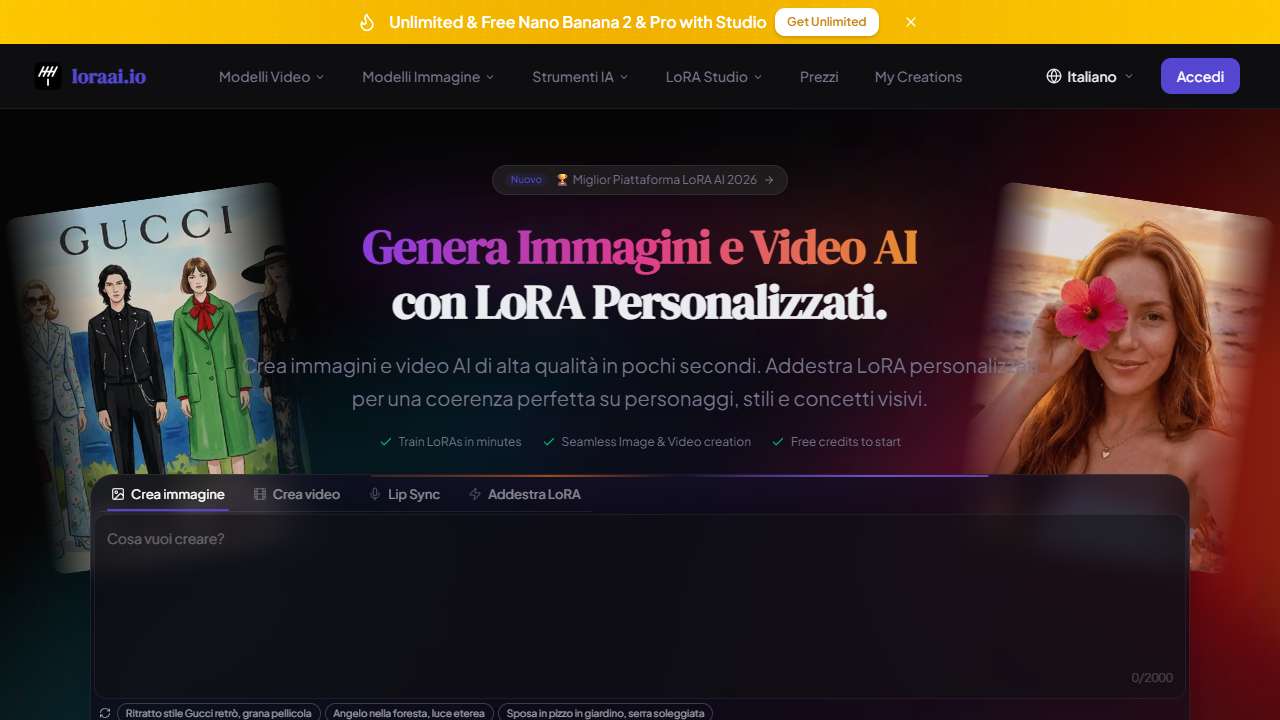Switch to the Crea video tab

297,493
